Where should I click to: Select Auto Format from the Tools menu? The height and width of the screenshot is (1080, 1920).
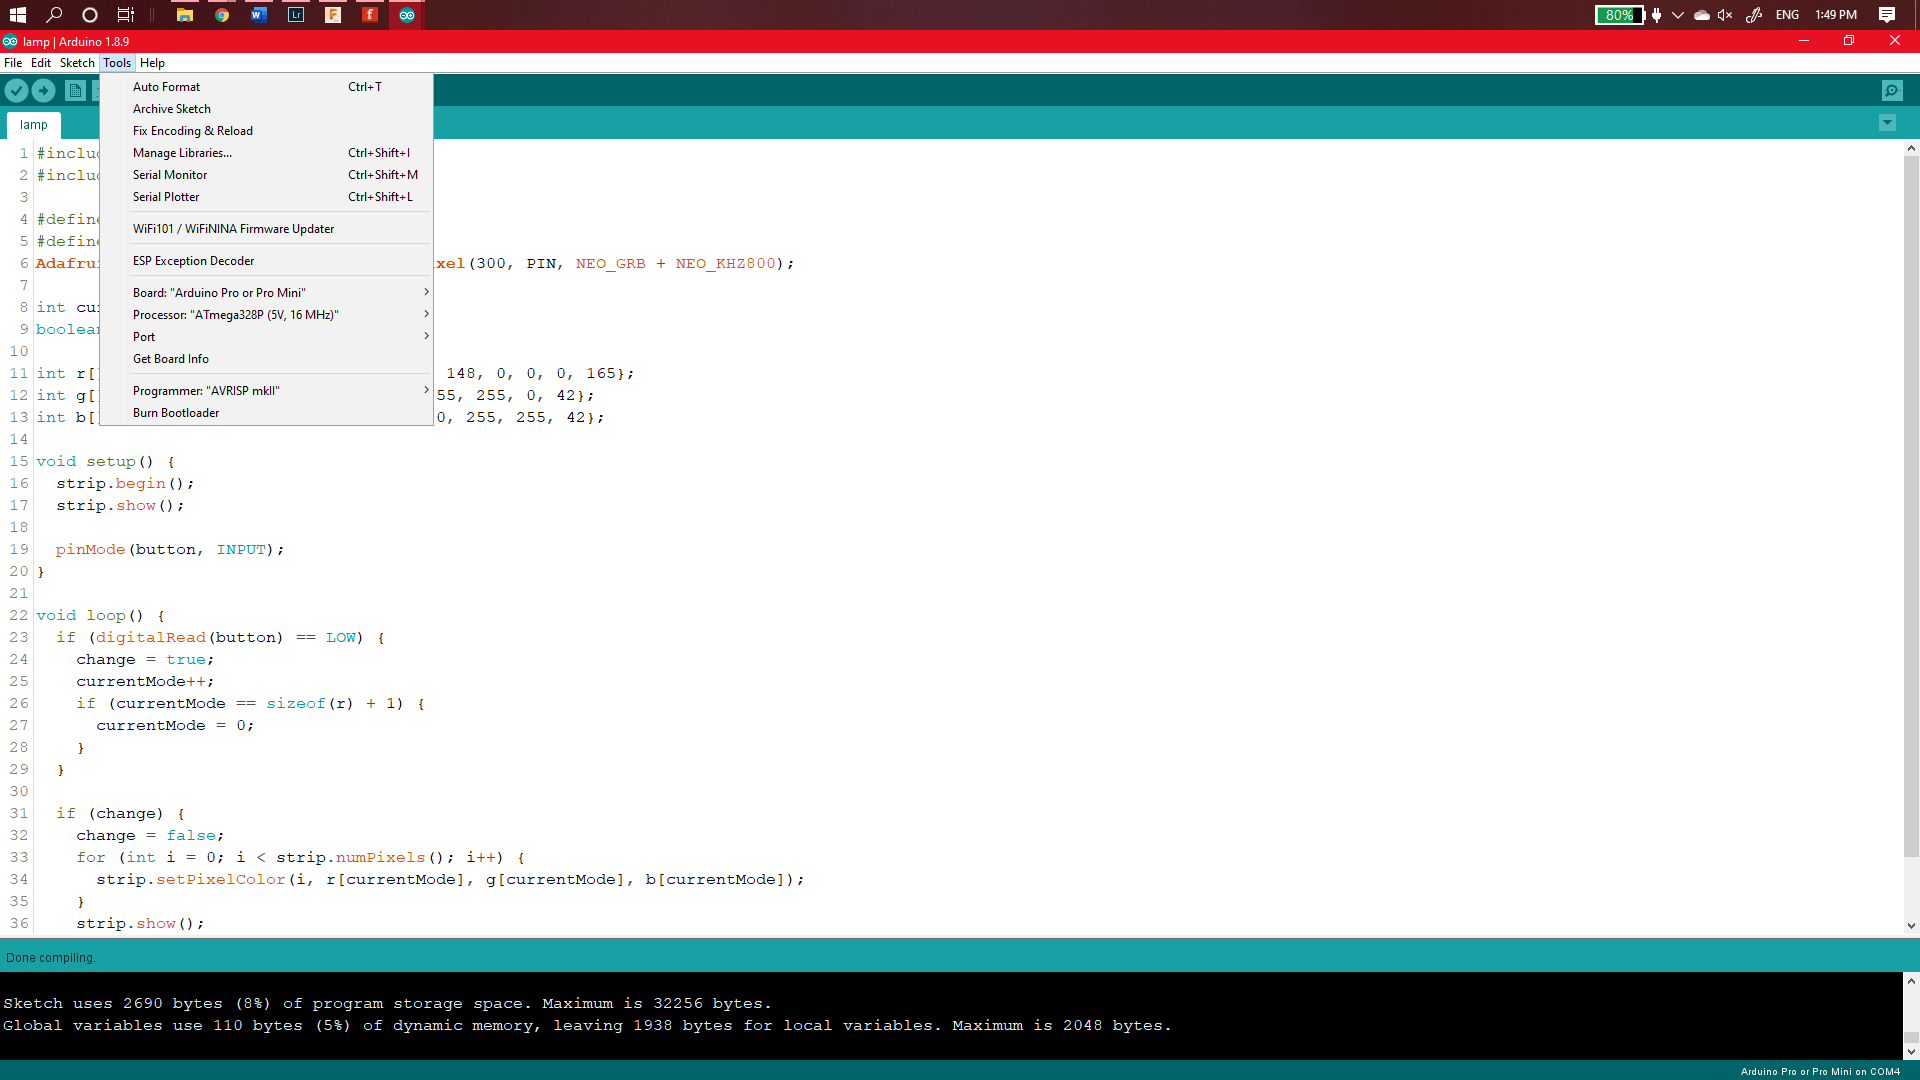[x=166, y=86]
